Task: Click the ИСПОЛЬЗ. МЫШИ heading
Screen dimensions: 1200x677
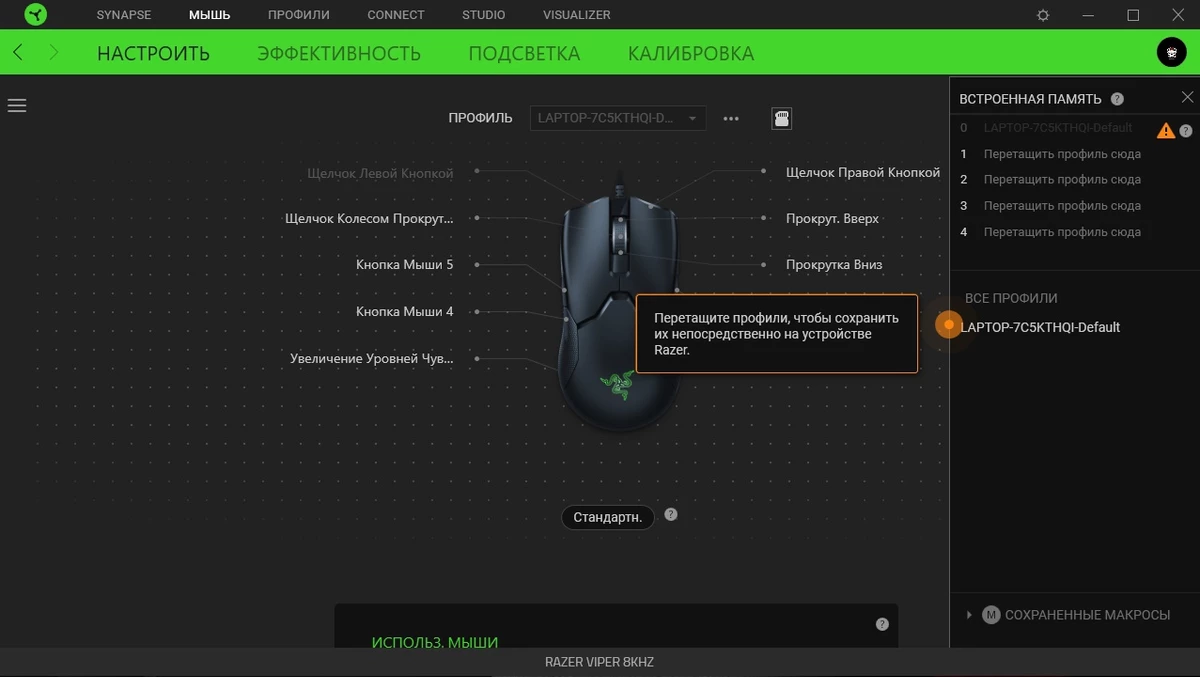Action: 434,642
